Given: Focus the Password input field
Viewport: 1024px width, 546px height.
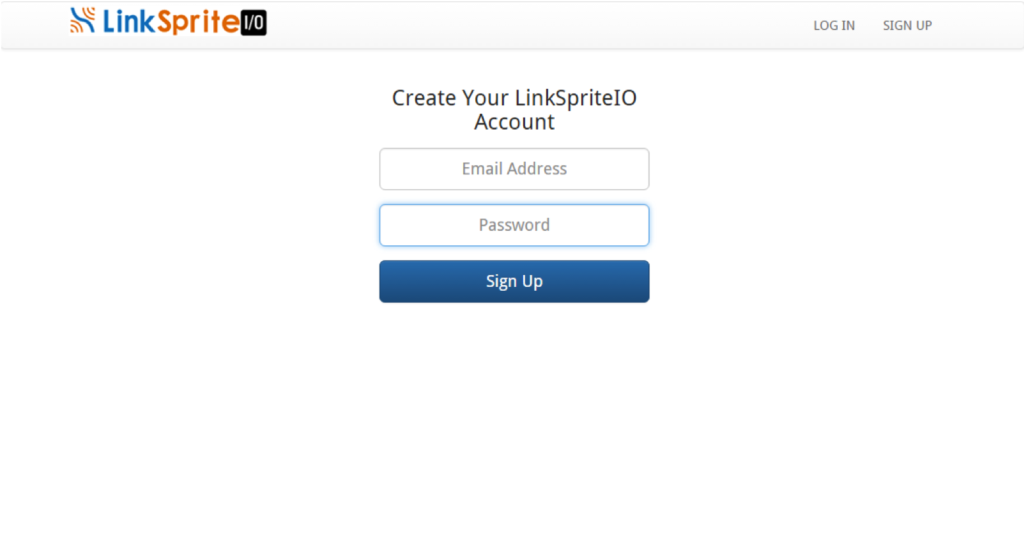Looking at the screenshot, I should click(514, 225).
